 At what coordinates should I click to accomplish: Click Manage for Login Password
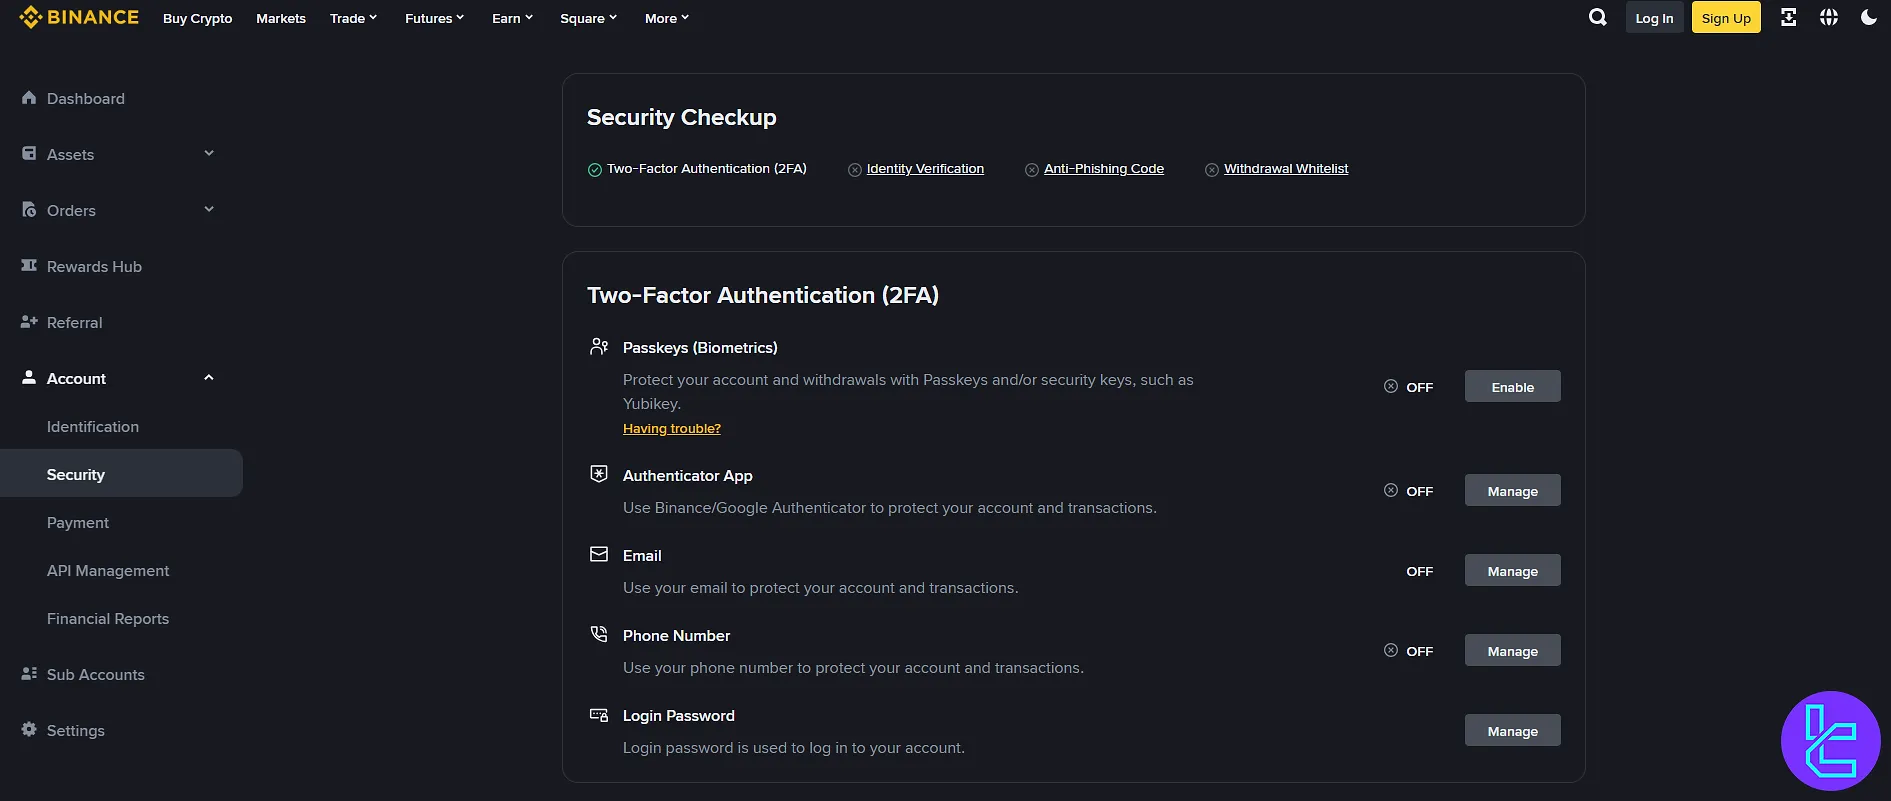click(x=1512, y=731)
